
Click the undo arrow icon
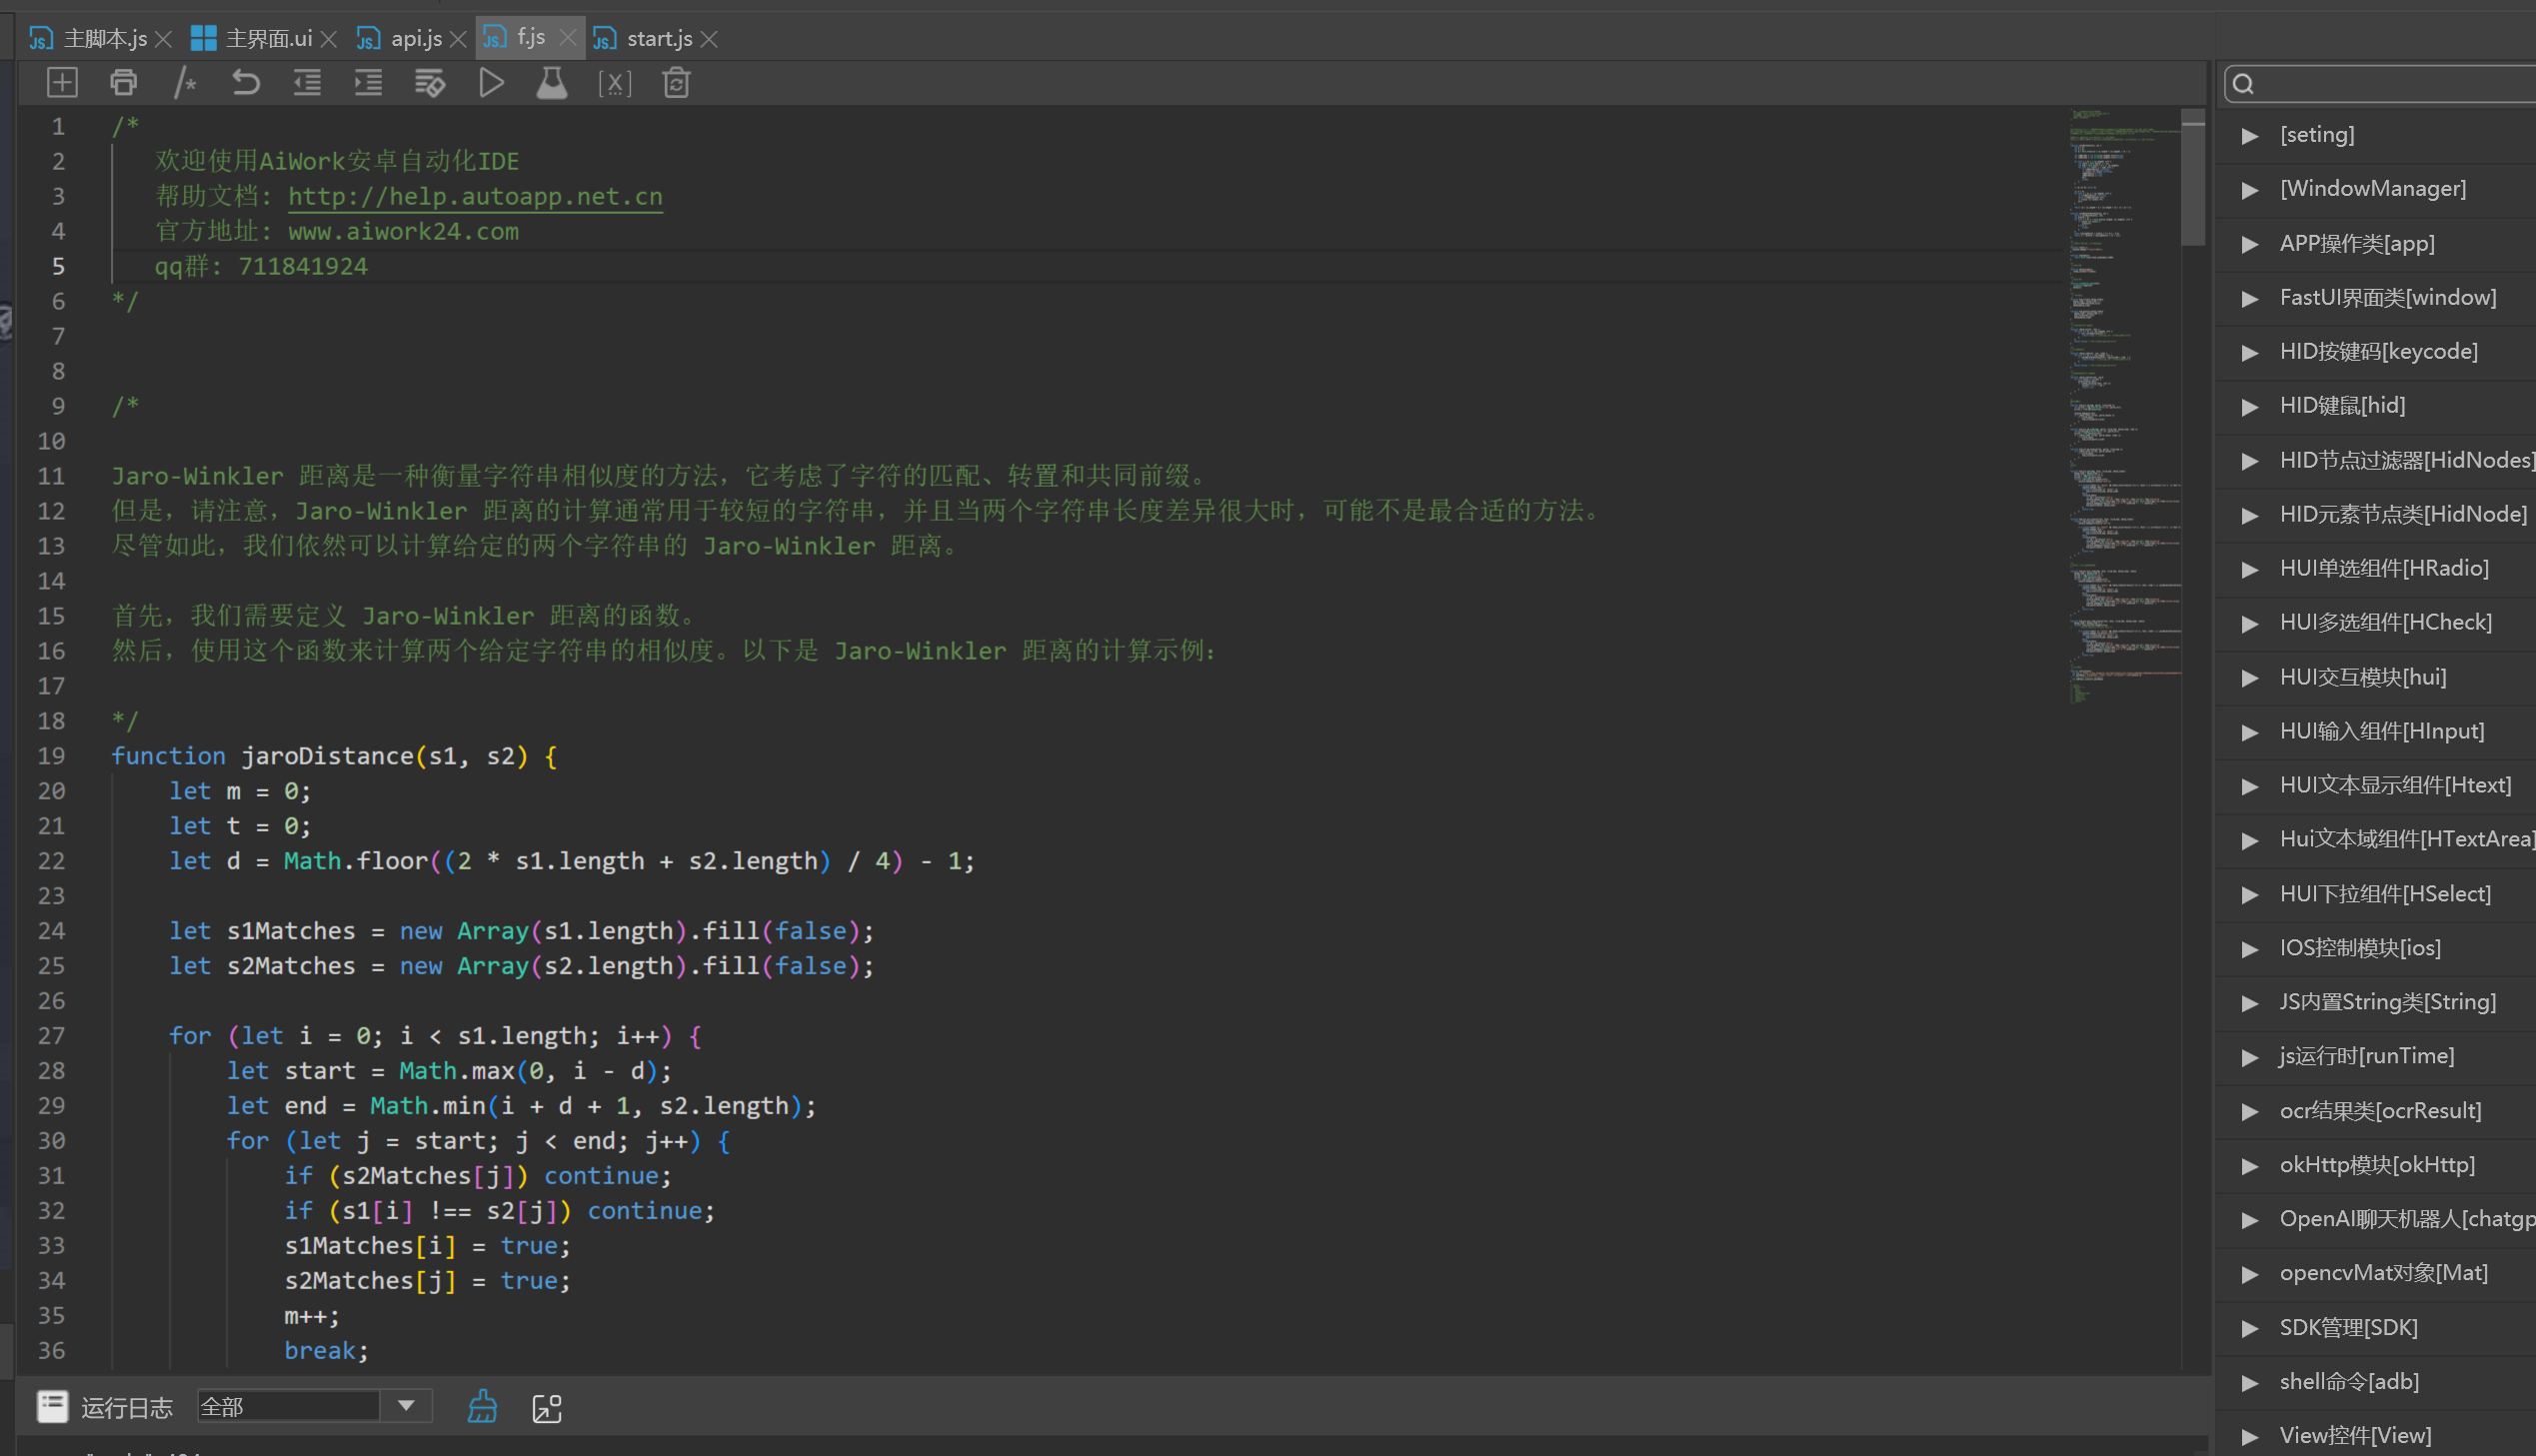click(246, 83)
